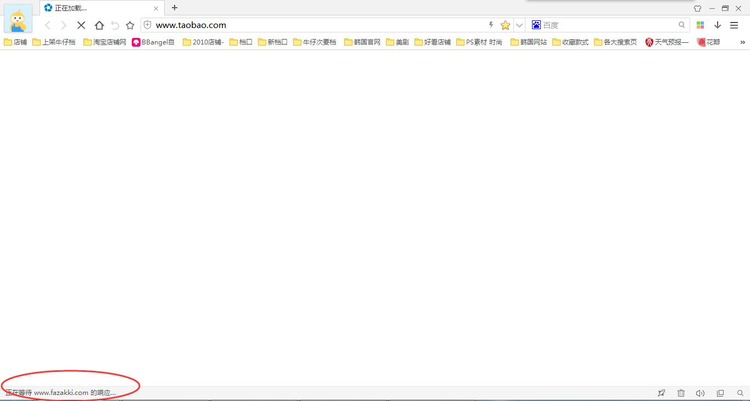Go forward to next page
Viewport: 750px width, 401px height.
[x=64, y=25]
